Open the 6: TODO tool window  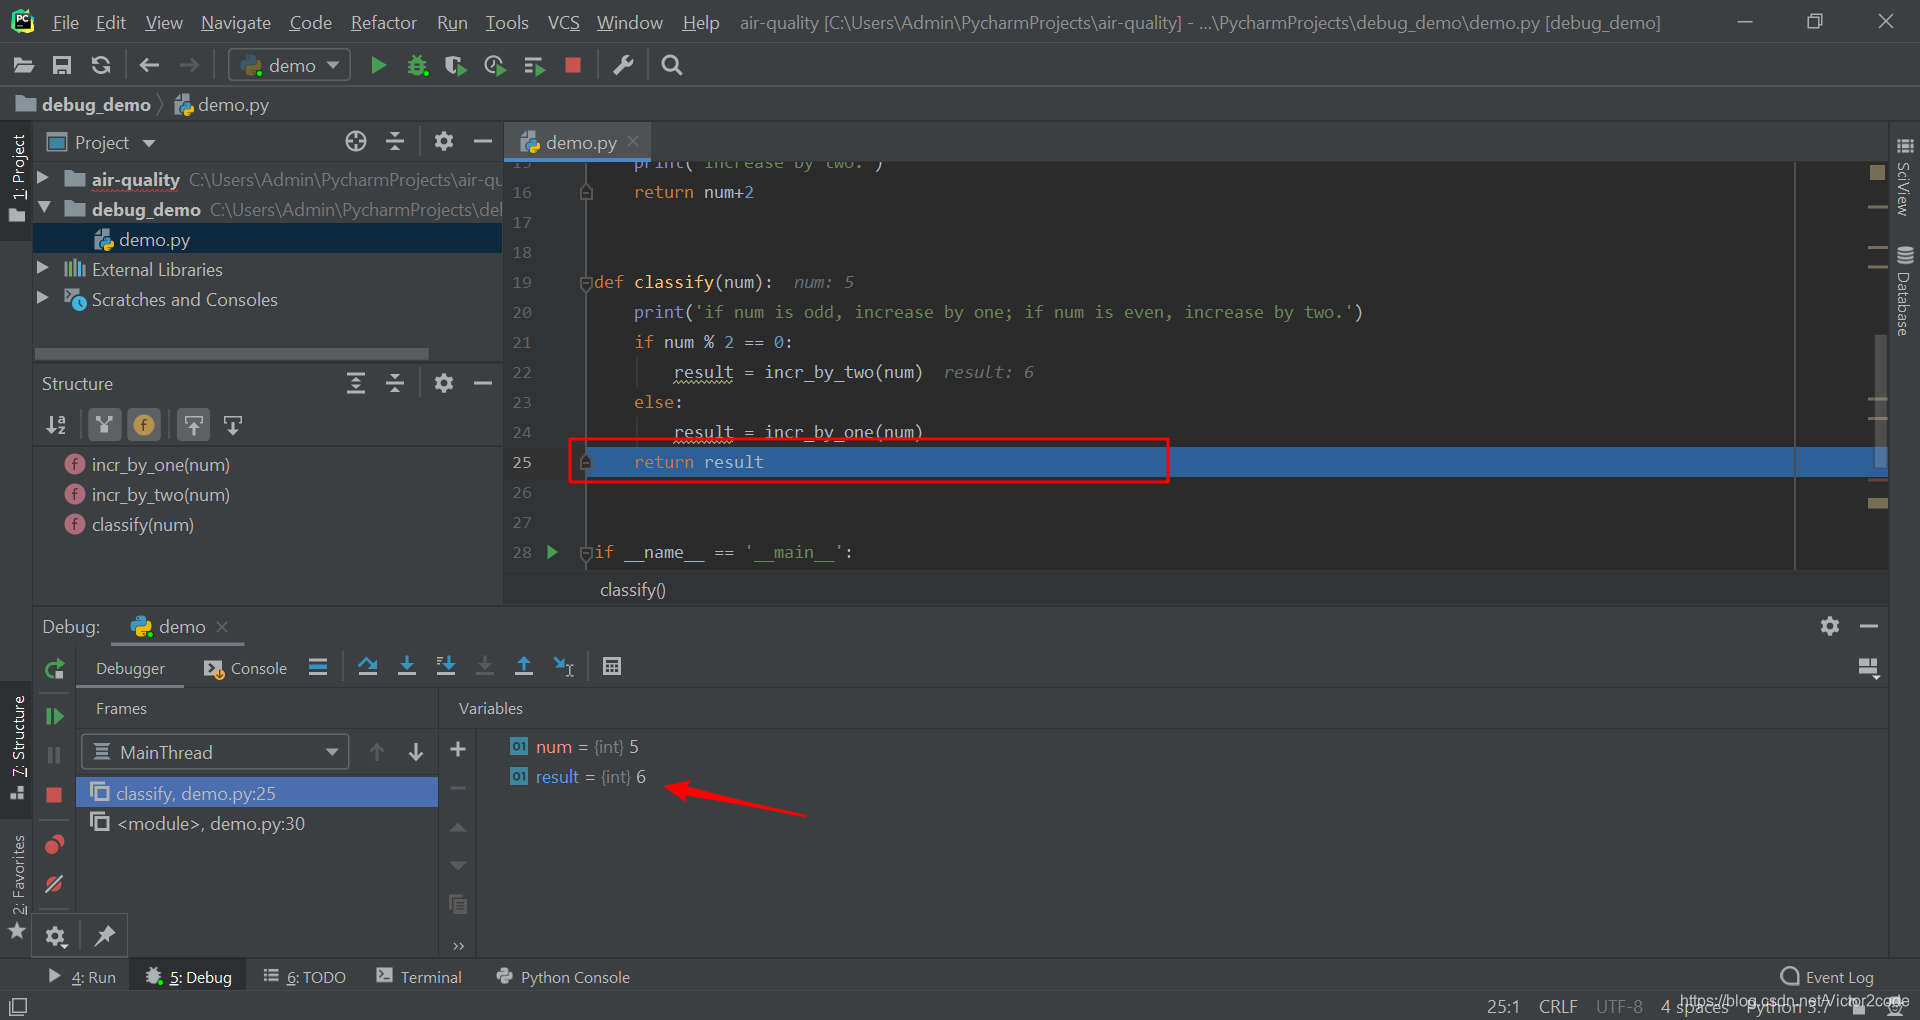[x=304, y=977]
